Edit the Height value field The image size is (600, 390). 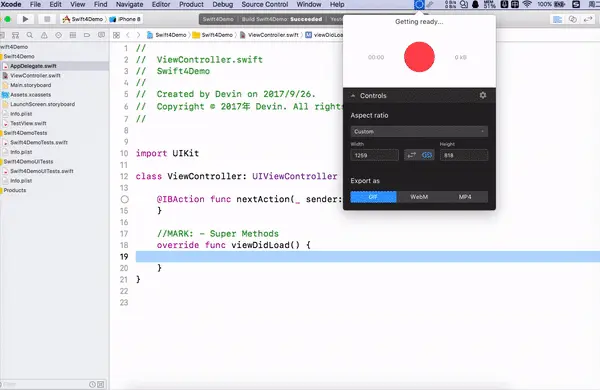(464, 155)
